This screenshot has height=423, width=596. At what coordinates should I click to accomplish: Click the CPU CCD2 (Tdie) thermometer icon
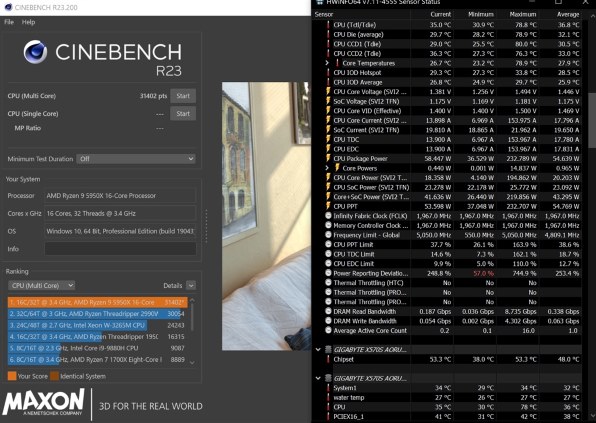tap(328, 53)
